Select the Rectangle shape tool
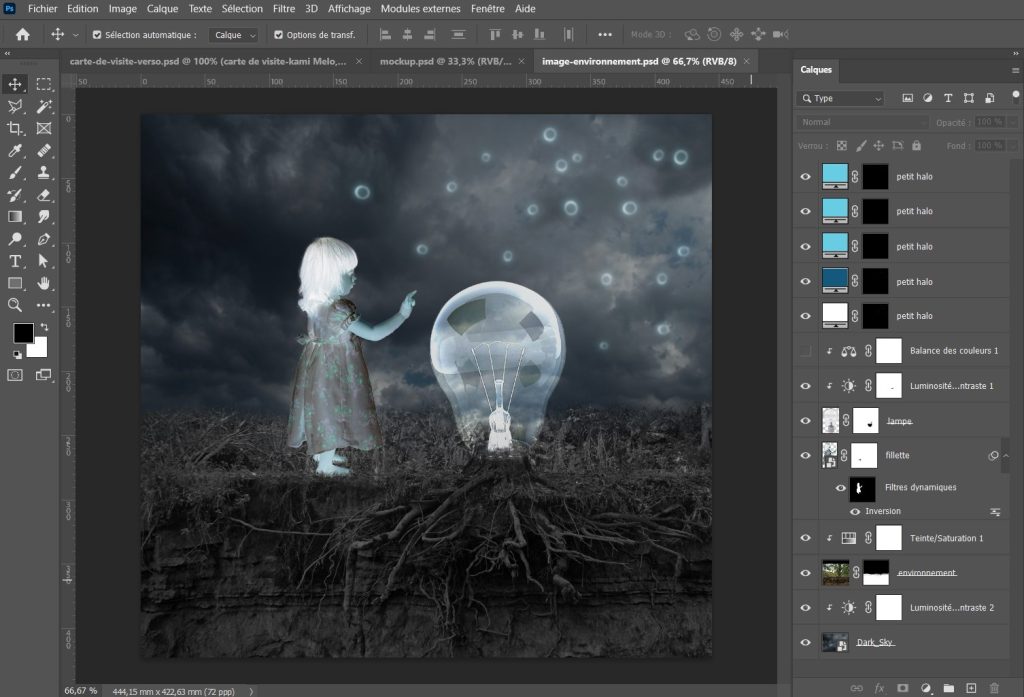The width and height of the screenshot is (1024, 697). [x=15, y=283]
